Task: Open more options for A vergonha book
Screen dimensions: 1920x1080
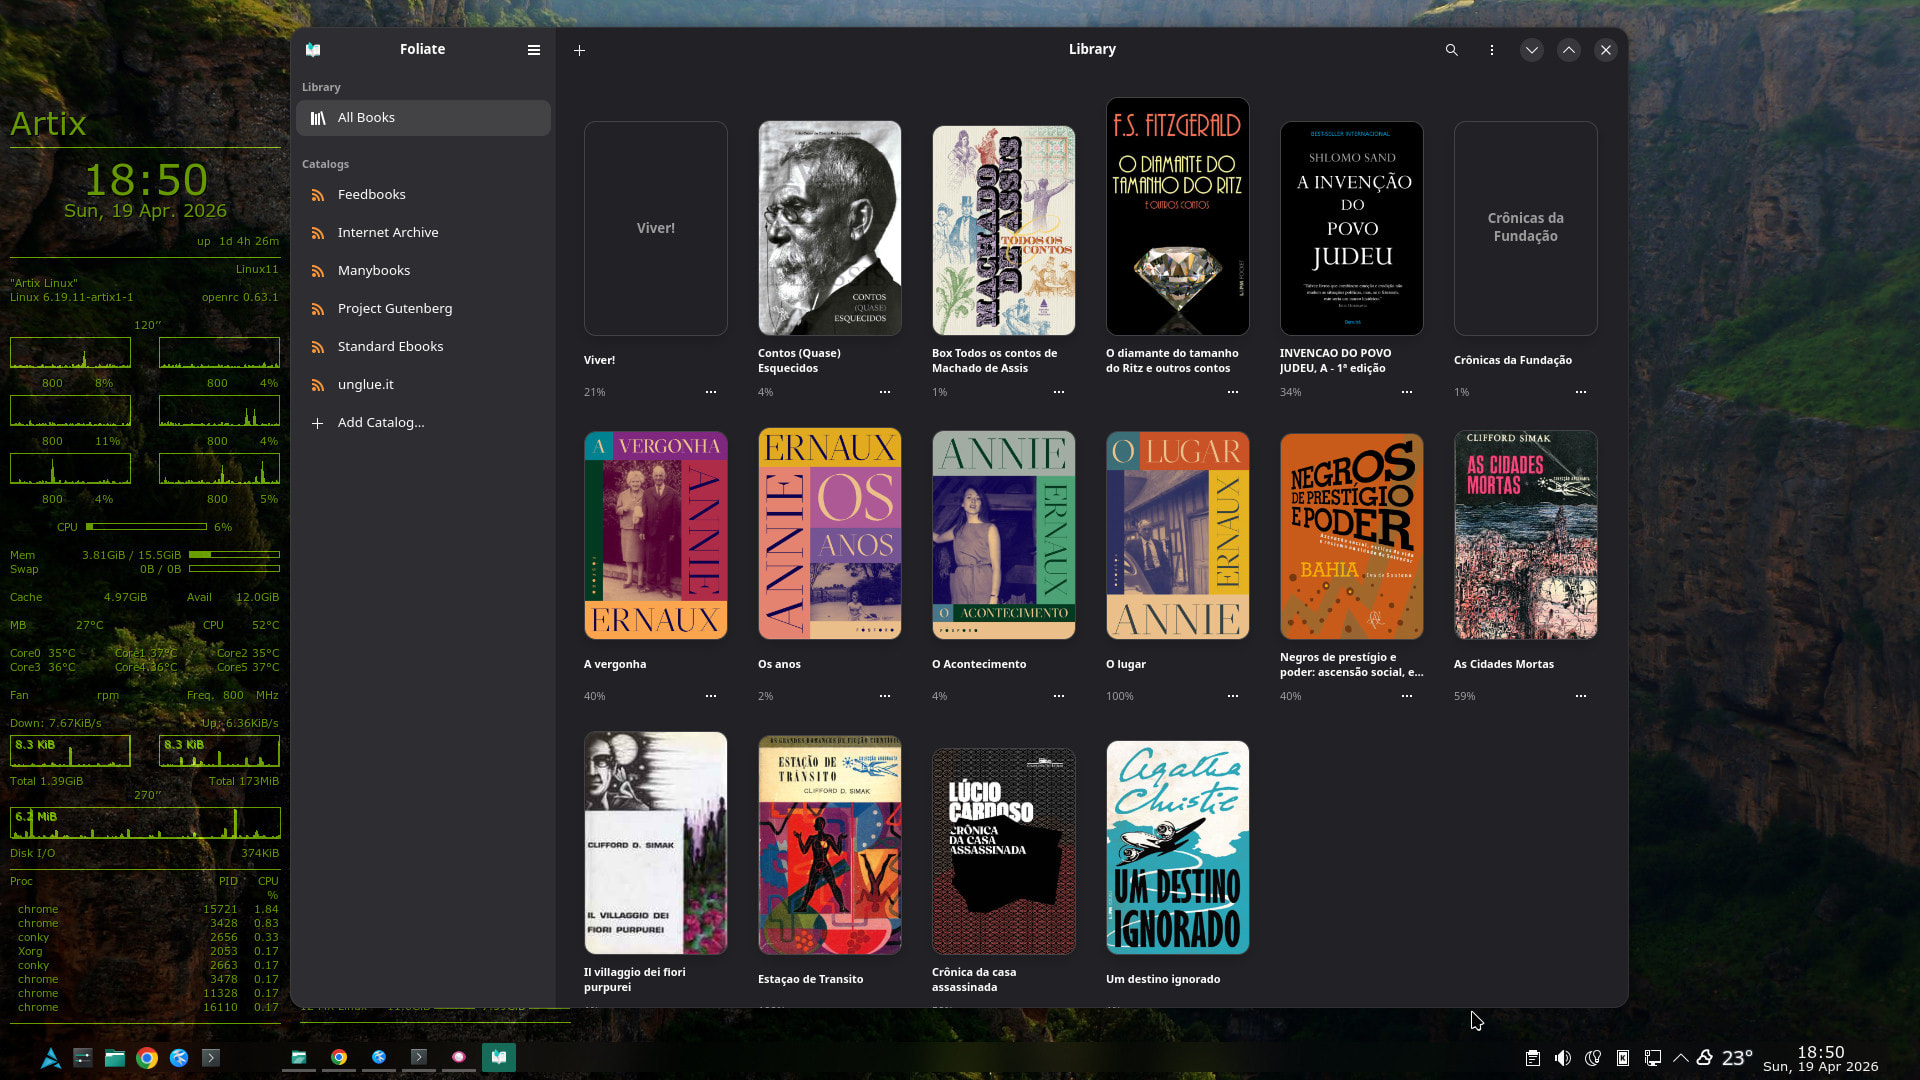Action: point(710,696)
